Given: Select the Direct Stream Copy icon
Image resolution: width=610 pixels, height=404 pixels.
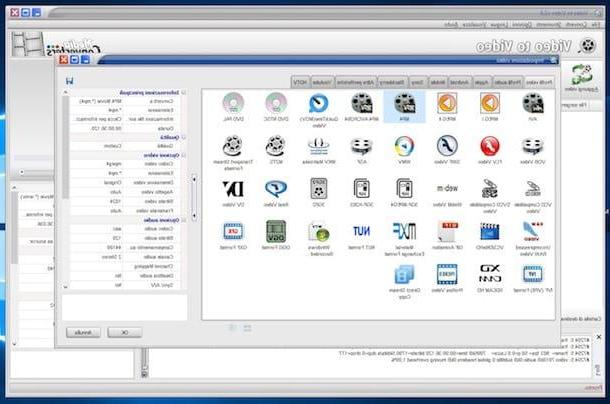Looking at the screenshot, I should tap(405, 274).
